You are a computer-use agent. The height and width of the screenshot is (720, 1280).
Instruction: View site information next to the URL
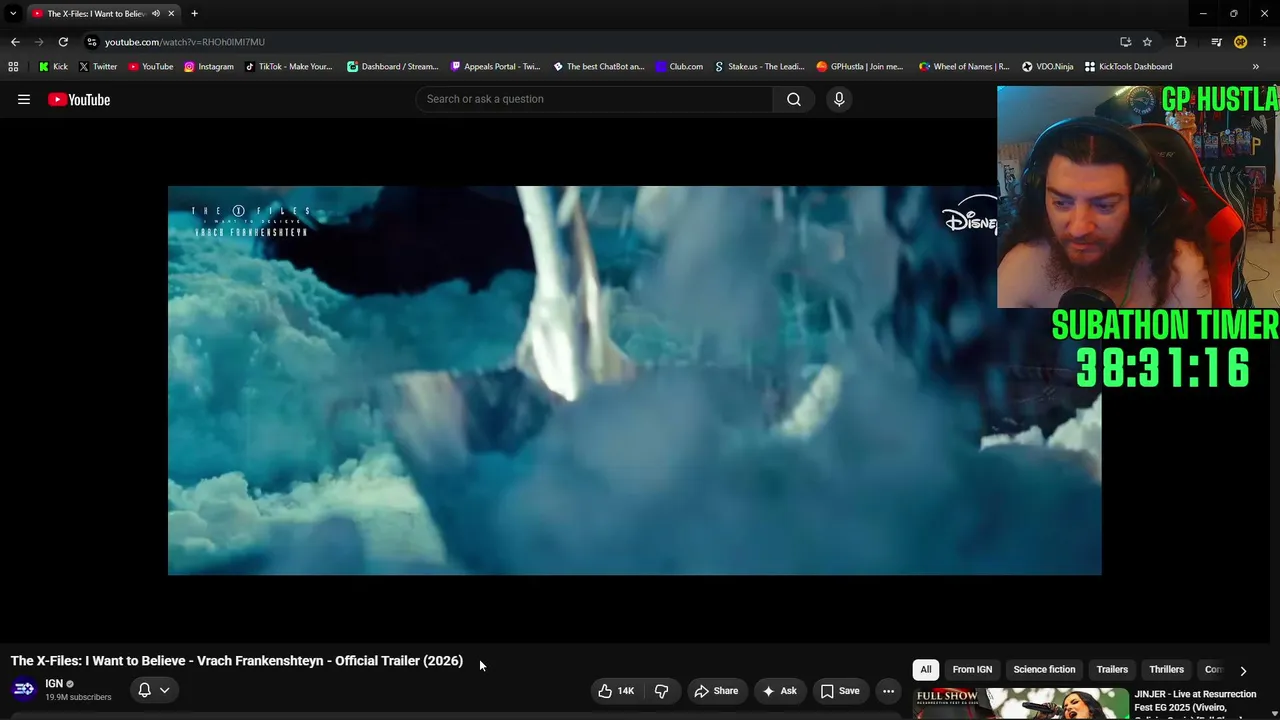pyautogui.click(x=91, y=42)
